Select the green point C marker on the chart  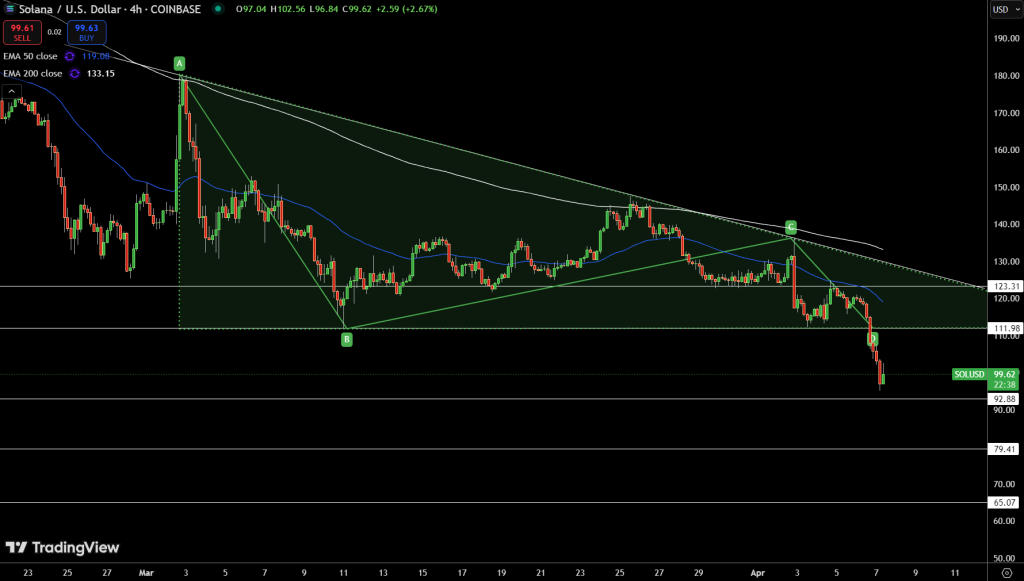point(789,228)
